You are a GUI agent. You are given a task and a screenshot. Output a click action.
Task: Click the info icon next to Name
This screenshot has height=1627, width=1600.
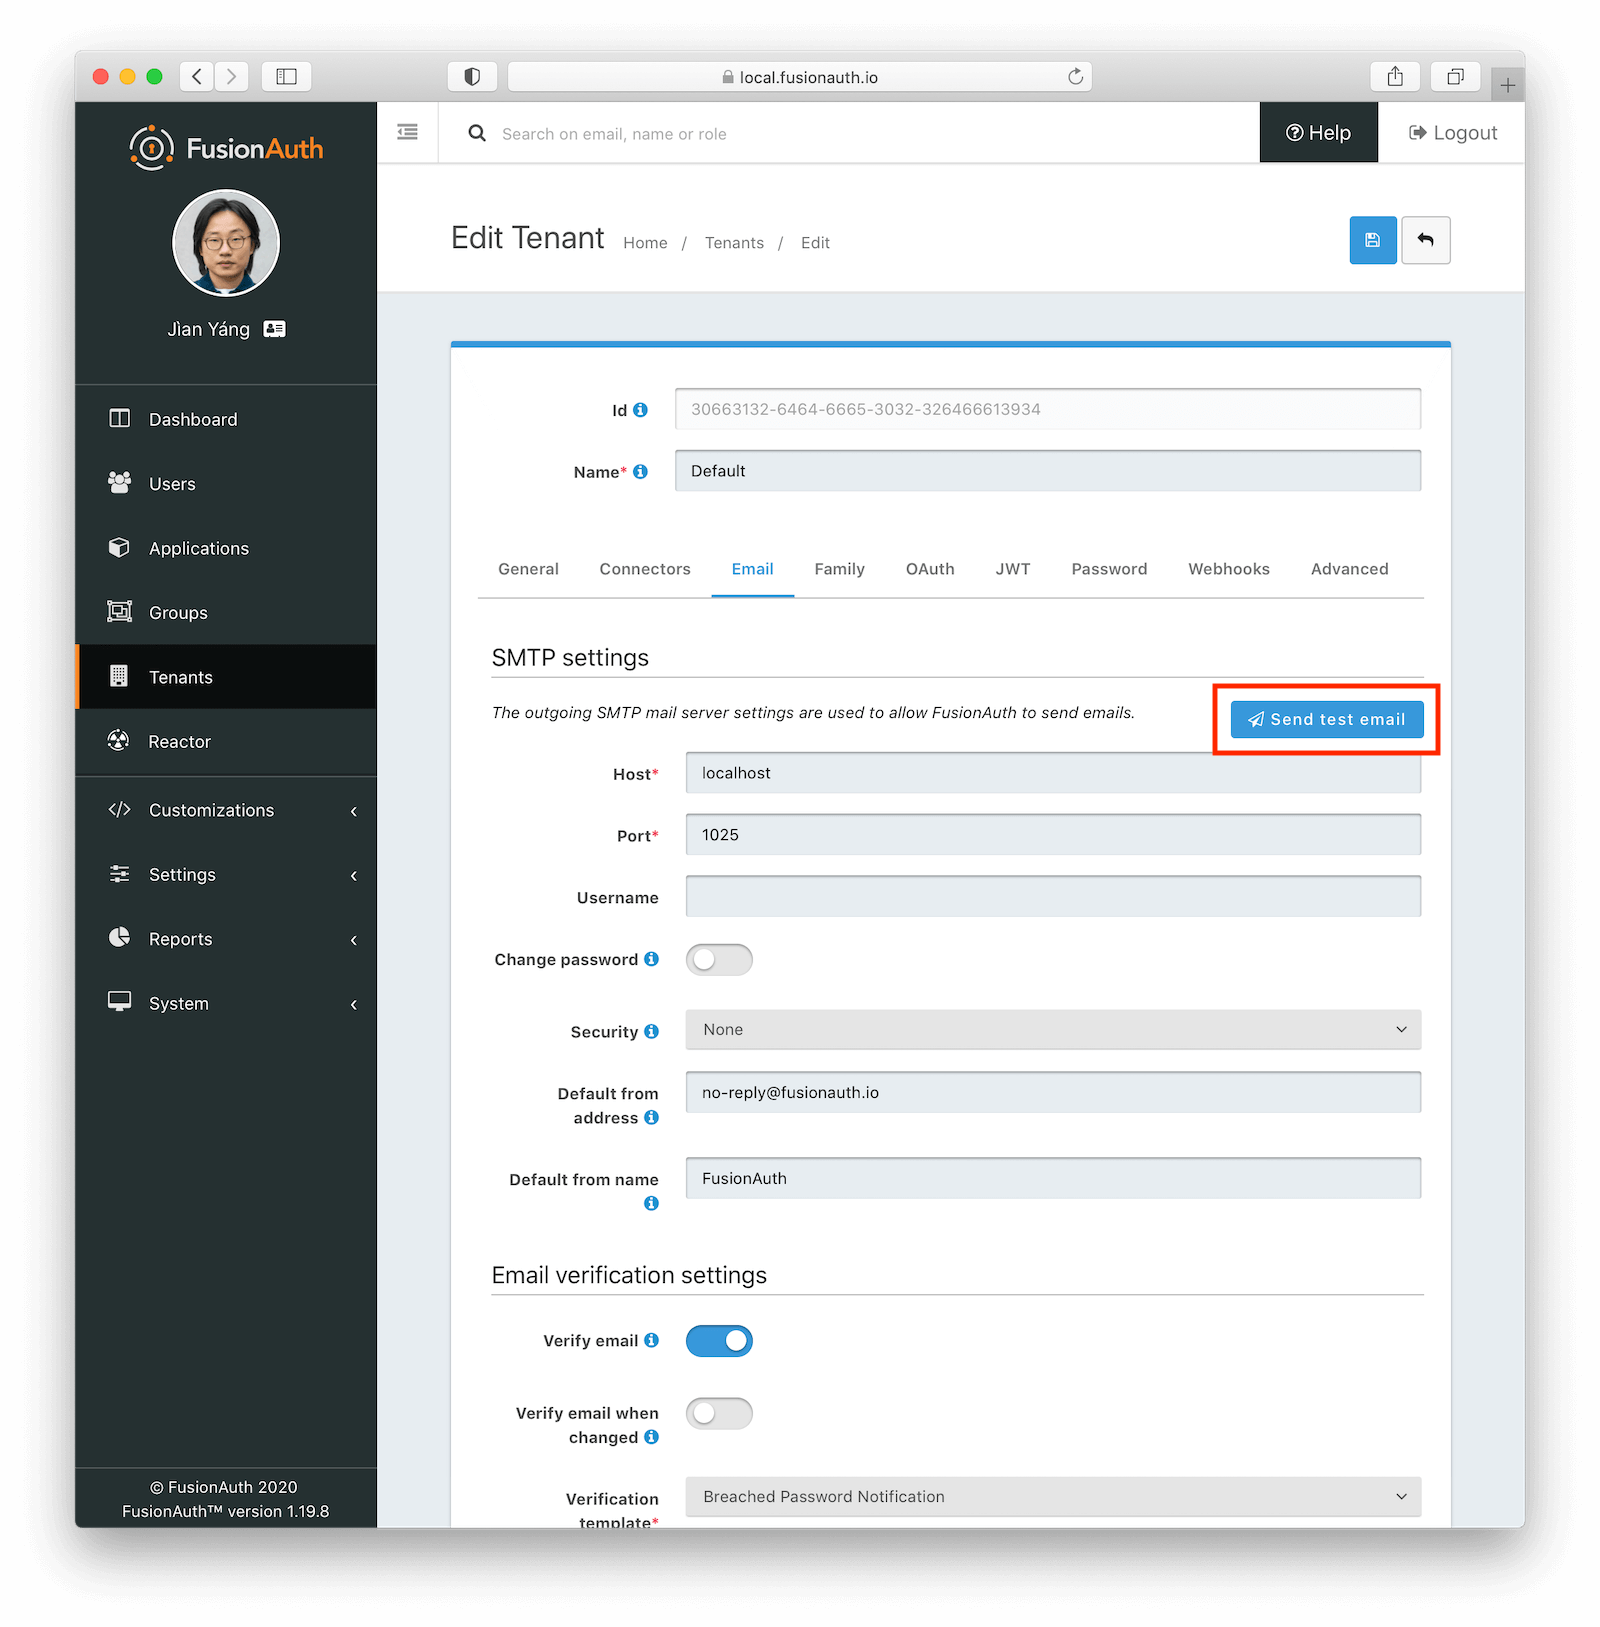click(641, 472)
